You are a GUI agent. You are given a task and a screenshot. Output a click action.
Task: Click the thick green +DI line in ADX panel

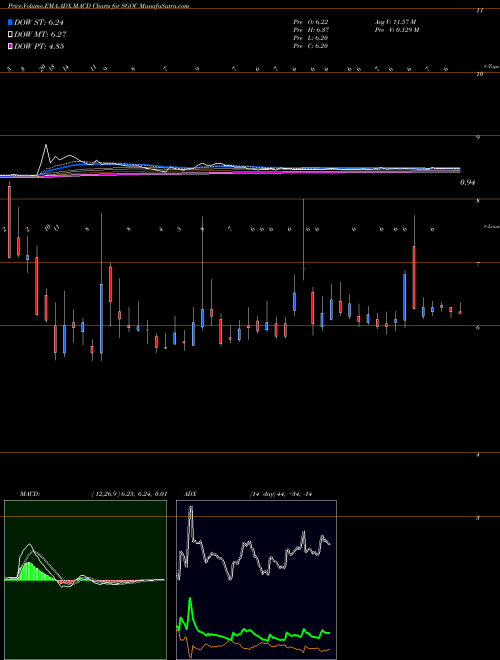pos(253,631)
